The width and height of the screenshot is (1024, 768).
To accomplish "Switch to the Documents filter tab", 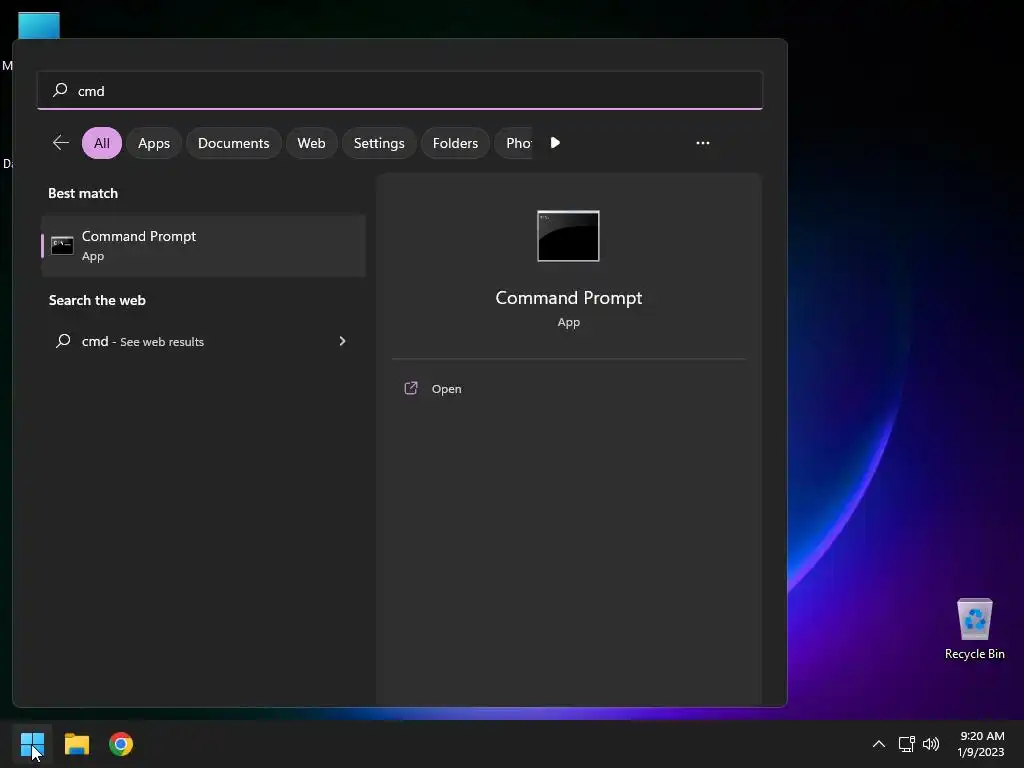I will click(233, 143).
